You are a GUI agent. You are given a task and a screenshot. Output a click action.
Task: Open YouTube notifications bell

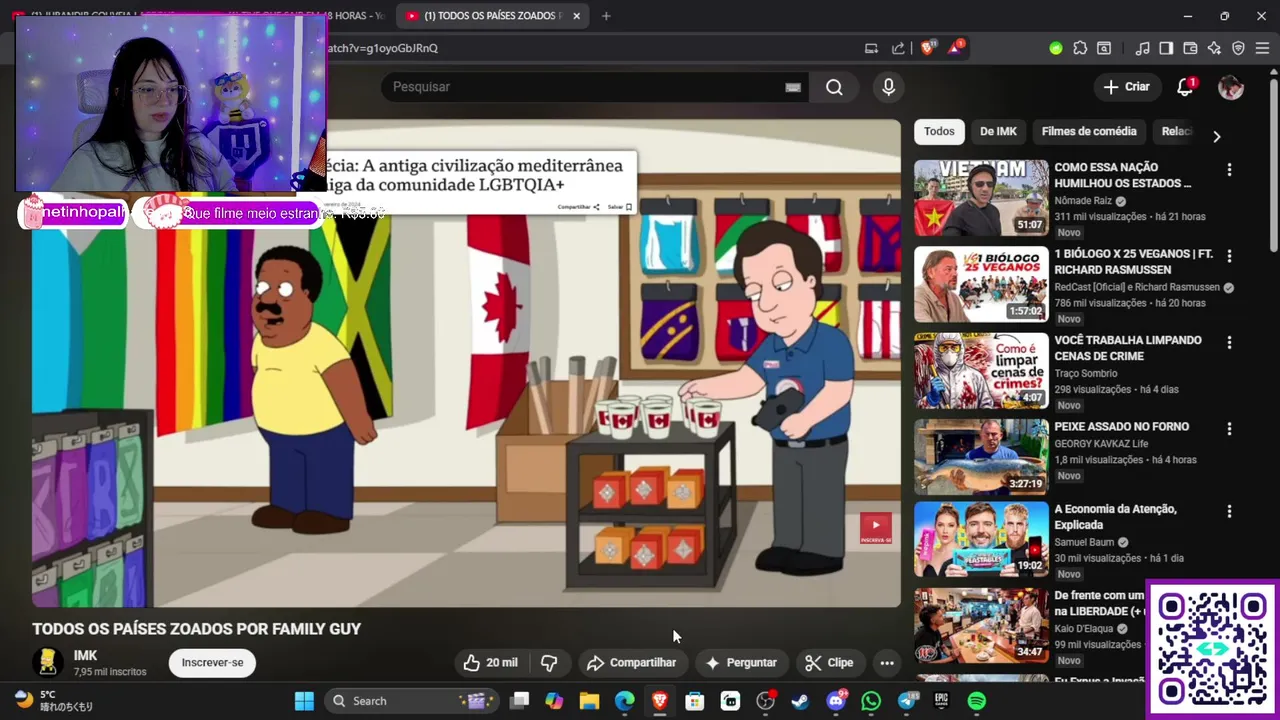(x=1185, y=87)
